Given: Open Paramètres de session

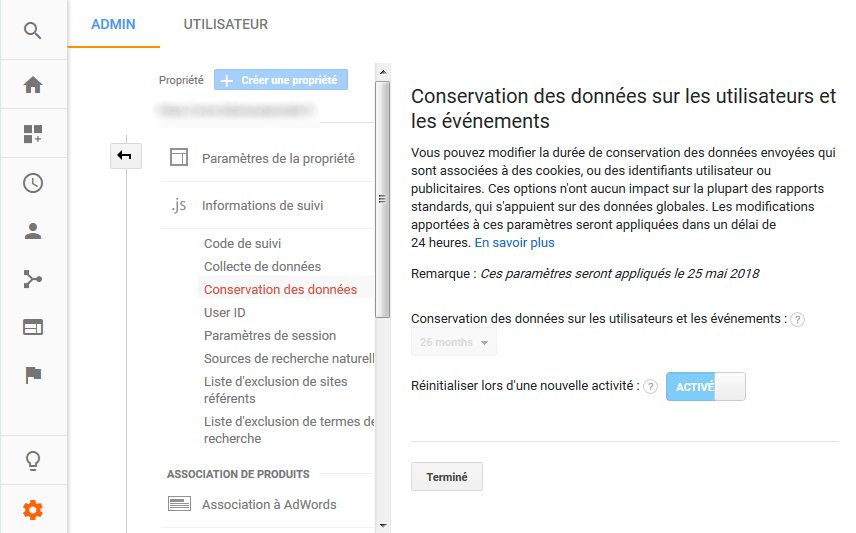Looking at the screenshot, I should click(270, 335).
